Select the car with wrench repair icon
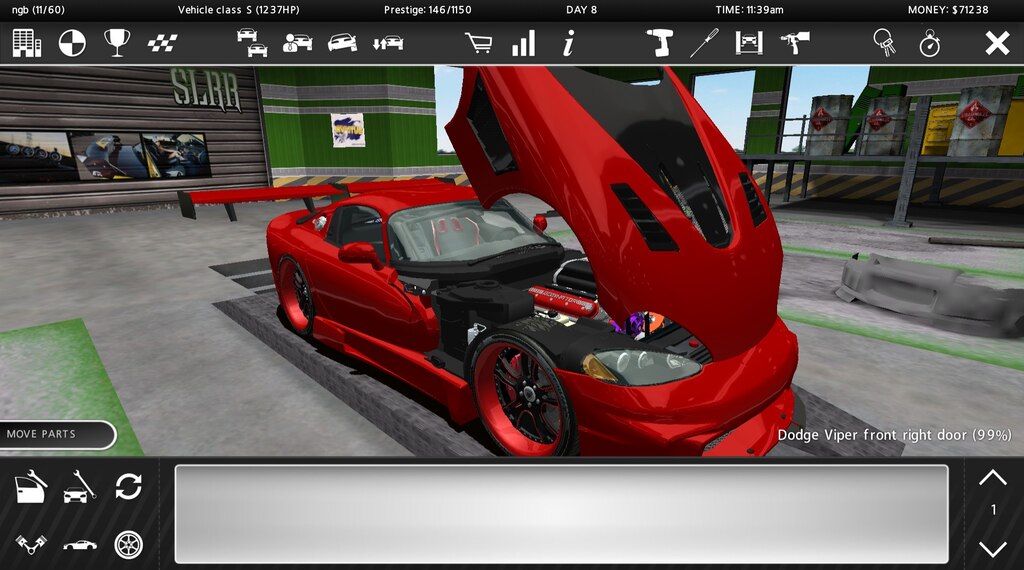 80,487
